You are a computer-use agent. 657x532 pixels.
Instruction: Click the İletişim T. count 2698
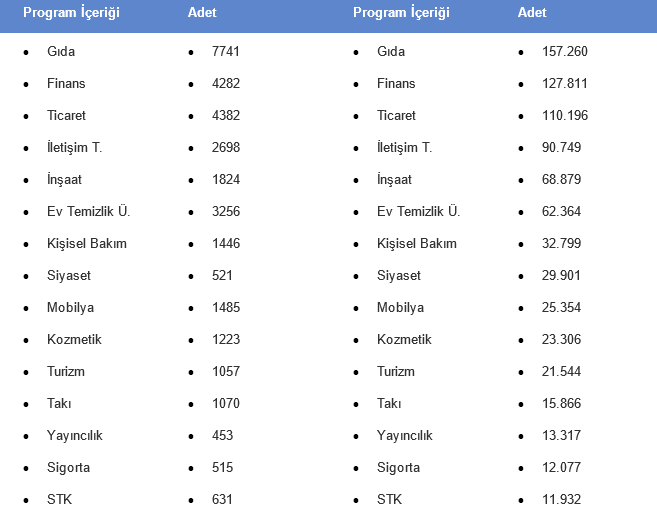click(x=226, y=147)
